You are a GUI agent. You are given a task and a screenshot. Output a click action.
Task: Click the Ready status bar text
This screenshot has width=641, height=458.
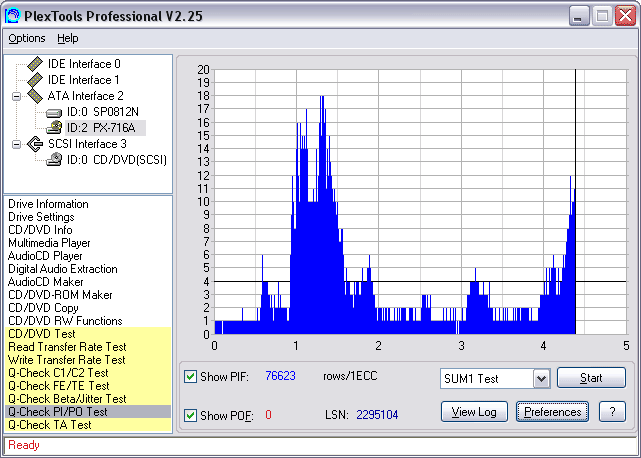[x=24, y=445]
